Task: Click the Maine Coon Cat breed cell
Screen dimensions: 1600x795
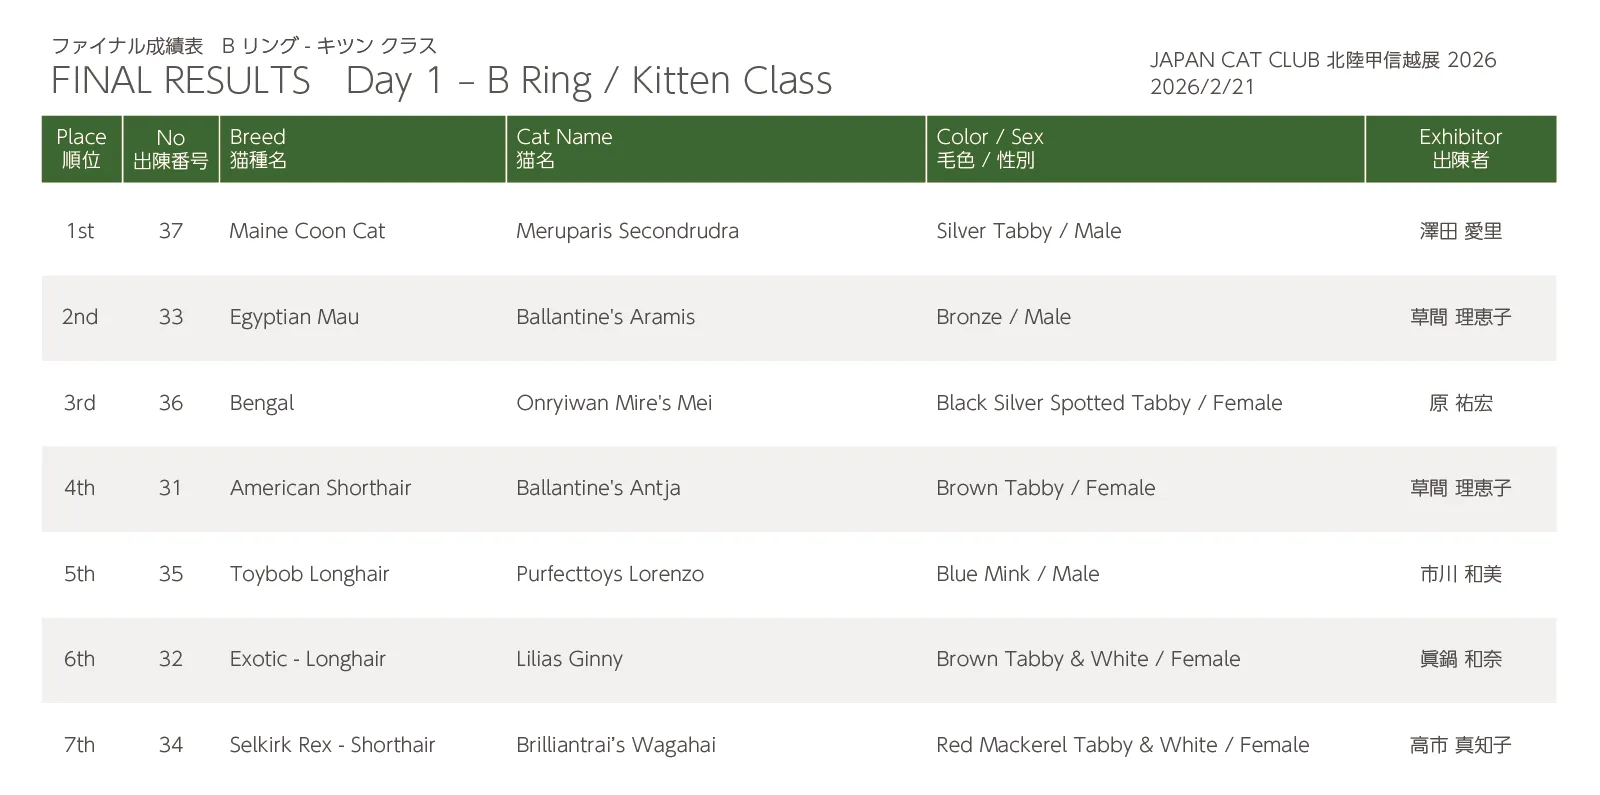Action: click(307, 231)
